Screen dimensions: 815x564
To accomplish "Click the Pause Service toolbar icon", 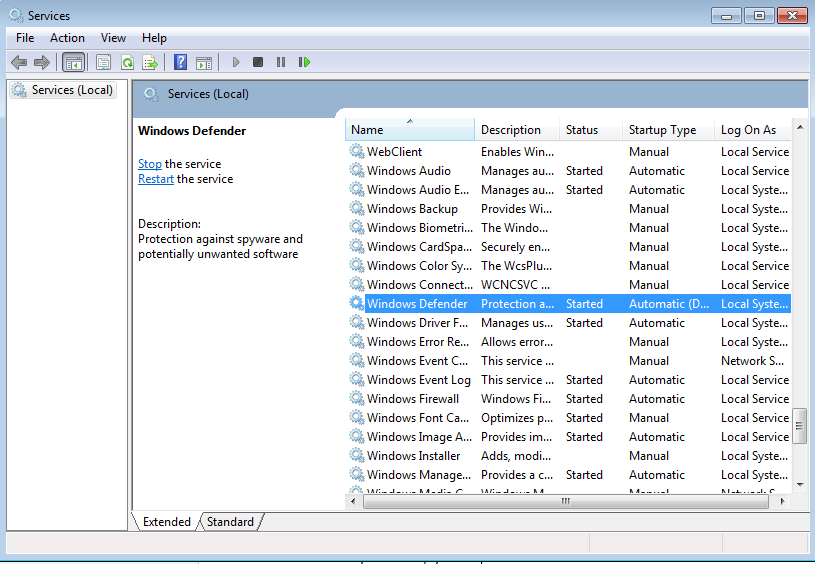I will click(x=281, y=62).
